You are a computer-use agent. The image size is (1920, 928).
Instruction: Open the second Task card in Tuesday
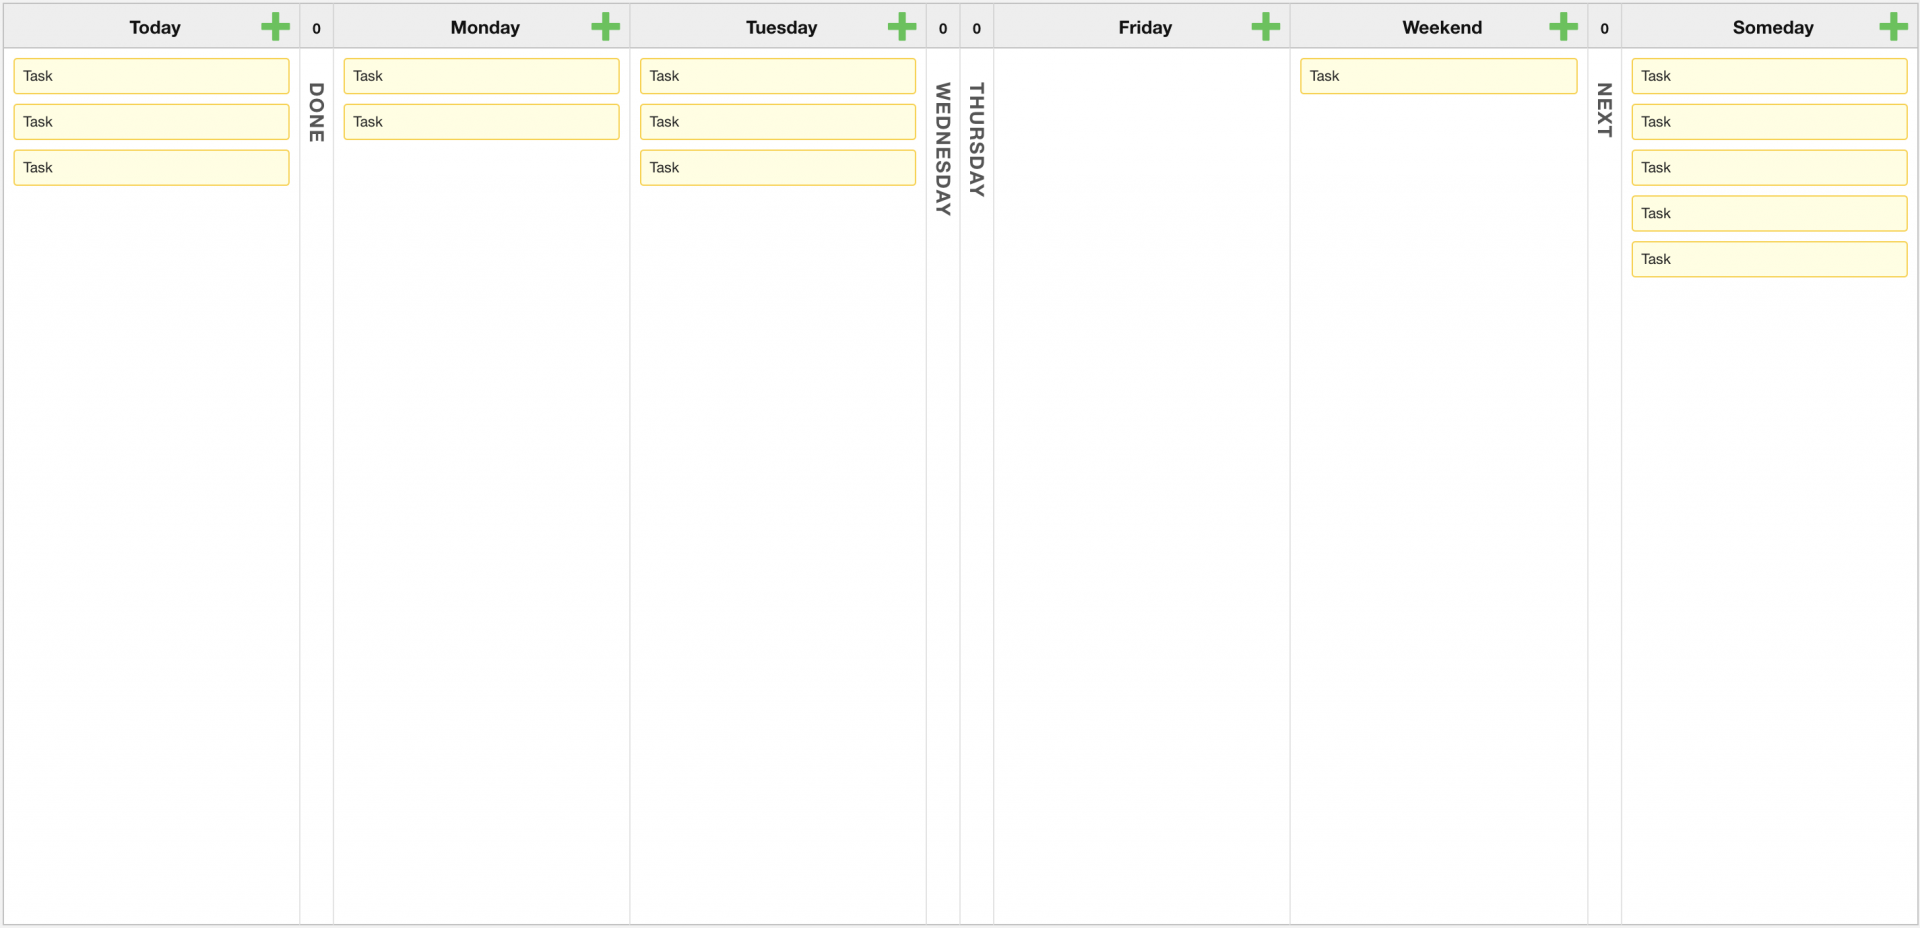pos(778,122)
